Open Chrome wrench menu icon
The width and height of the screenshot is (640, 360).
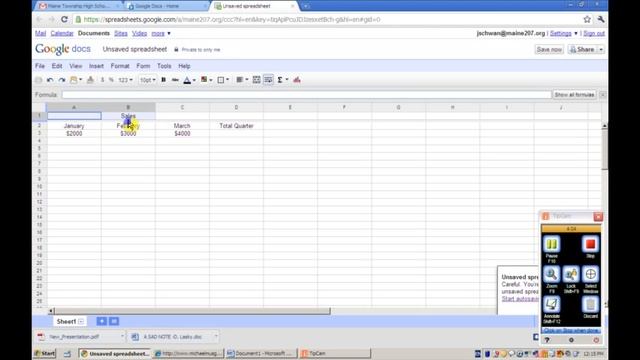(600, 19)
